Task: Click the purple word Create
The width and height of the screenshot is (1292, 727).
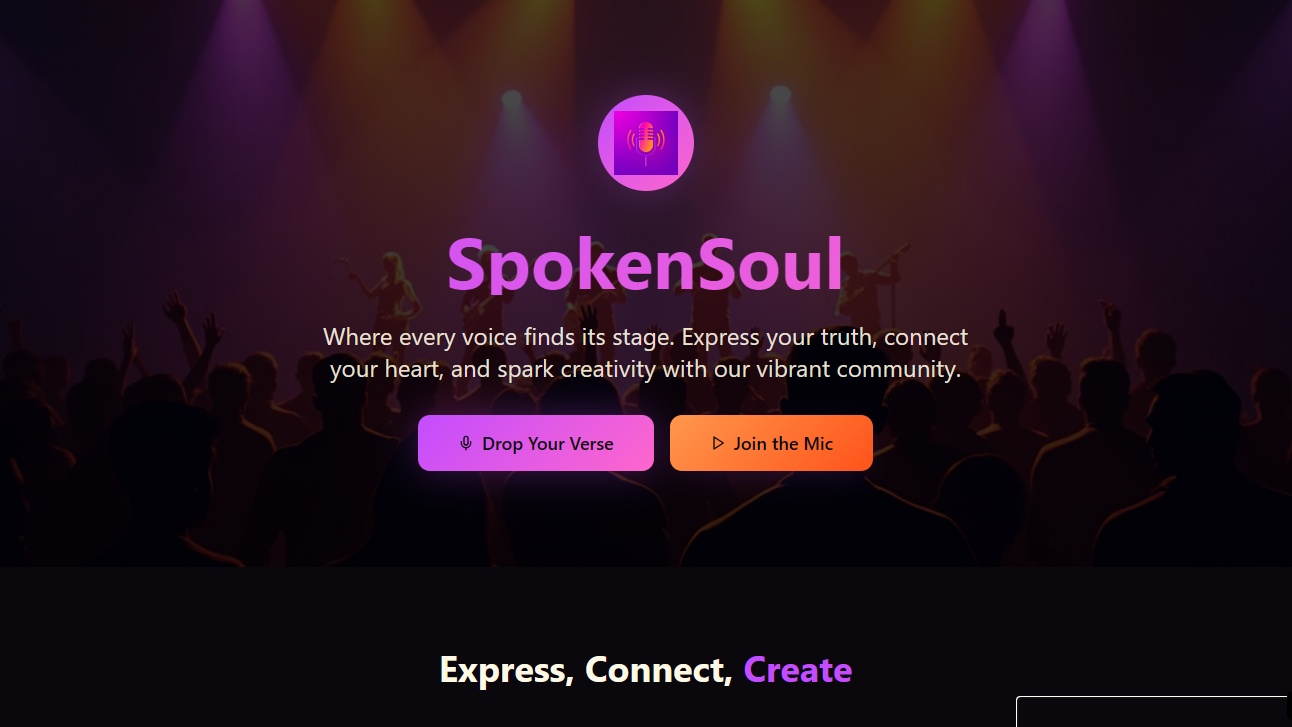Action: click(798, 669)
